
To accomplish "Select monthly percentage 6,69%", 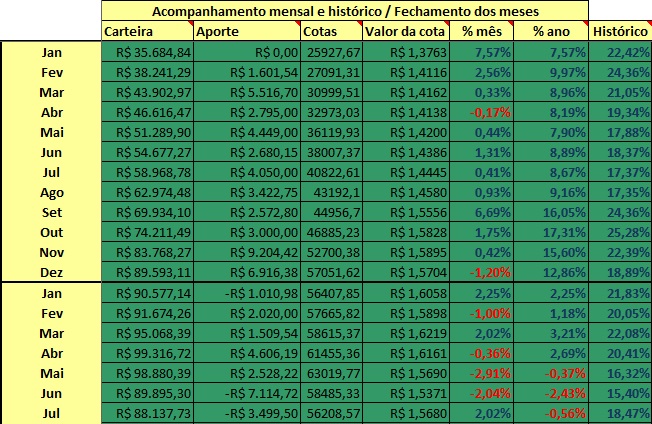I will pos(482,212).
